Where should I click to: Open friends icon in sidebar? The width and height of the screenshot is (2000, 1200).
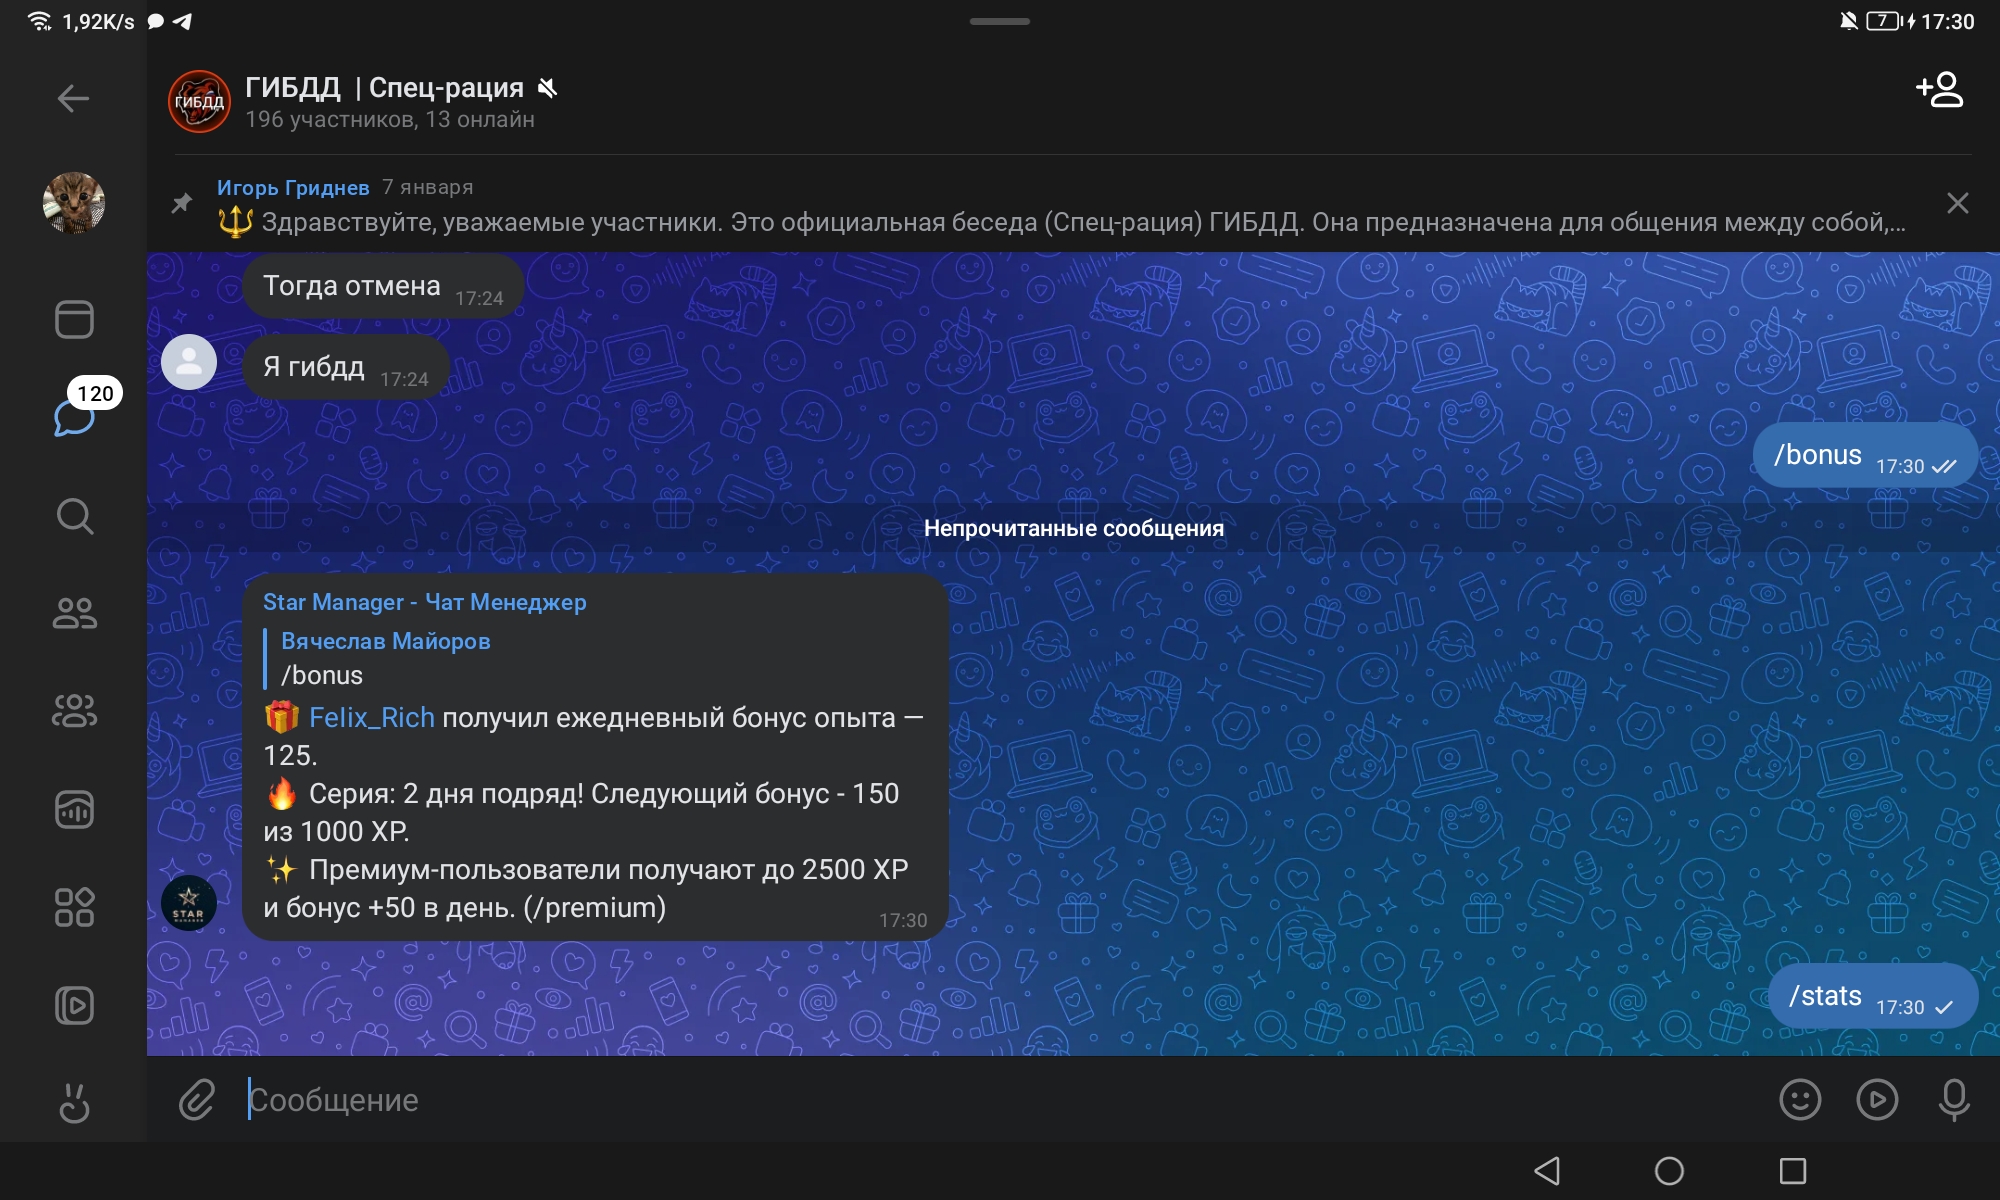74,612
